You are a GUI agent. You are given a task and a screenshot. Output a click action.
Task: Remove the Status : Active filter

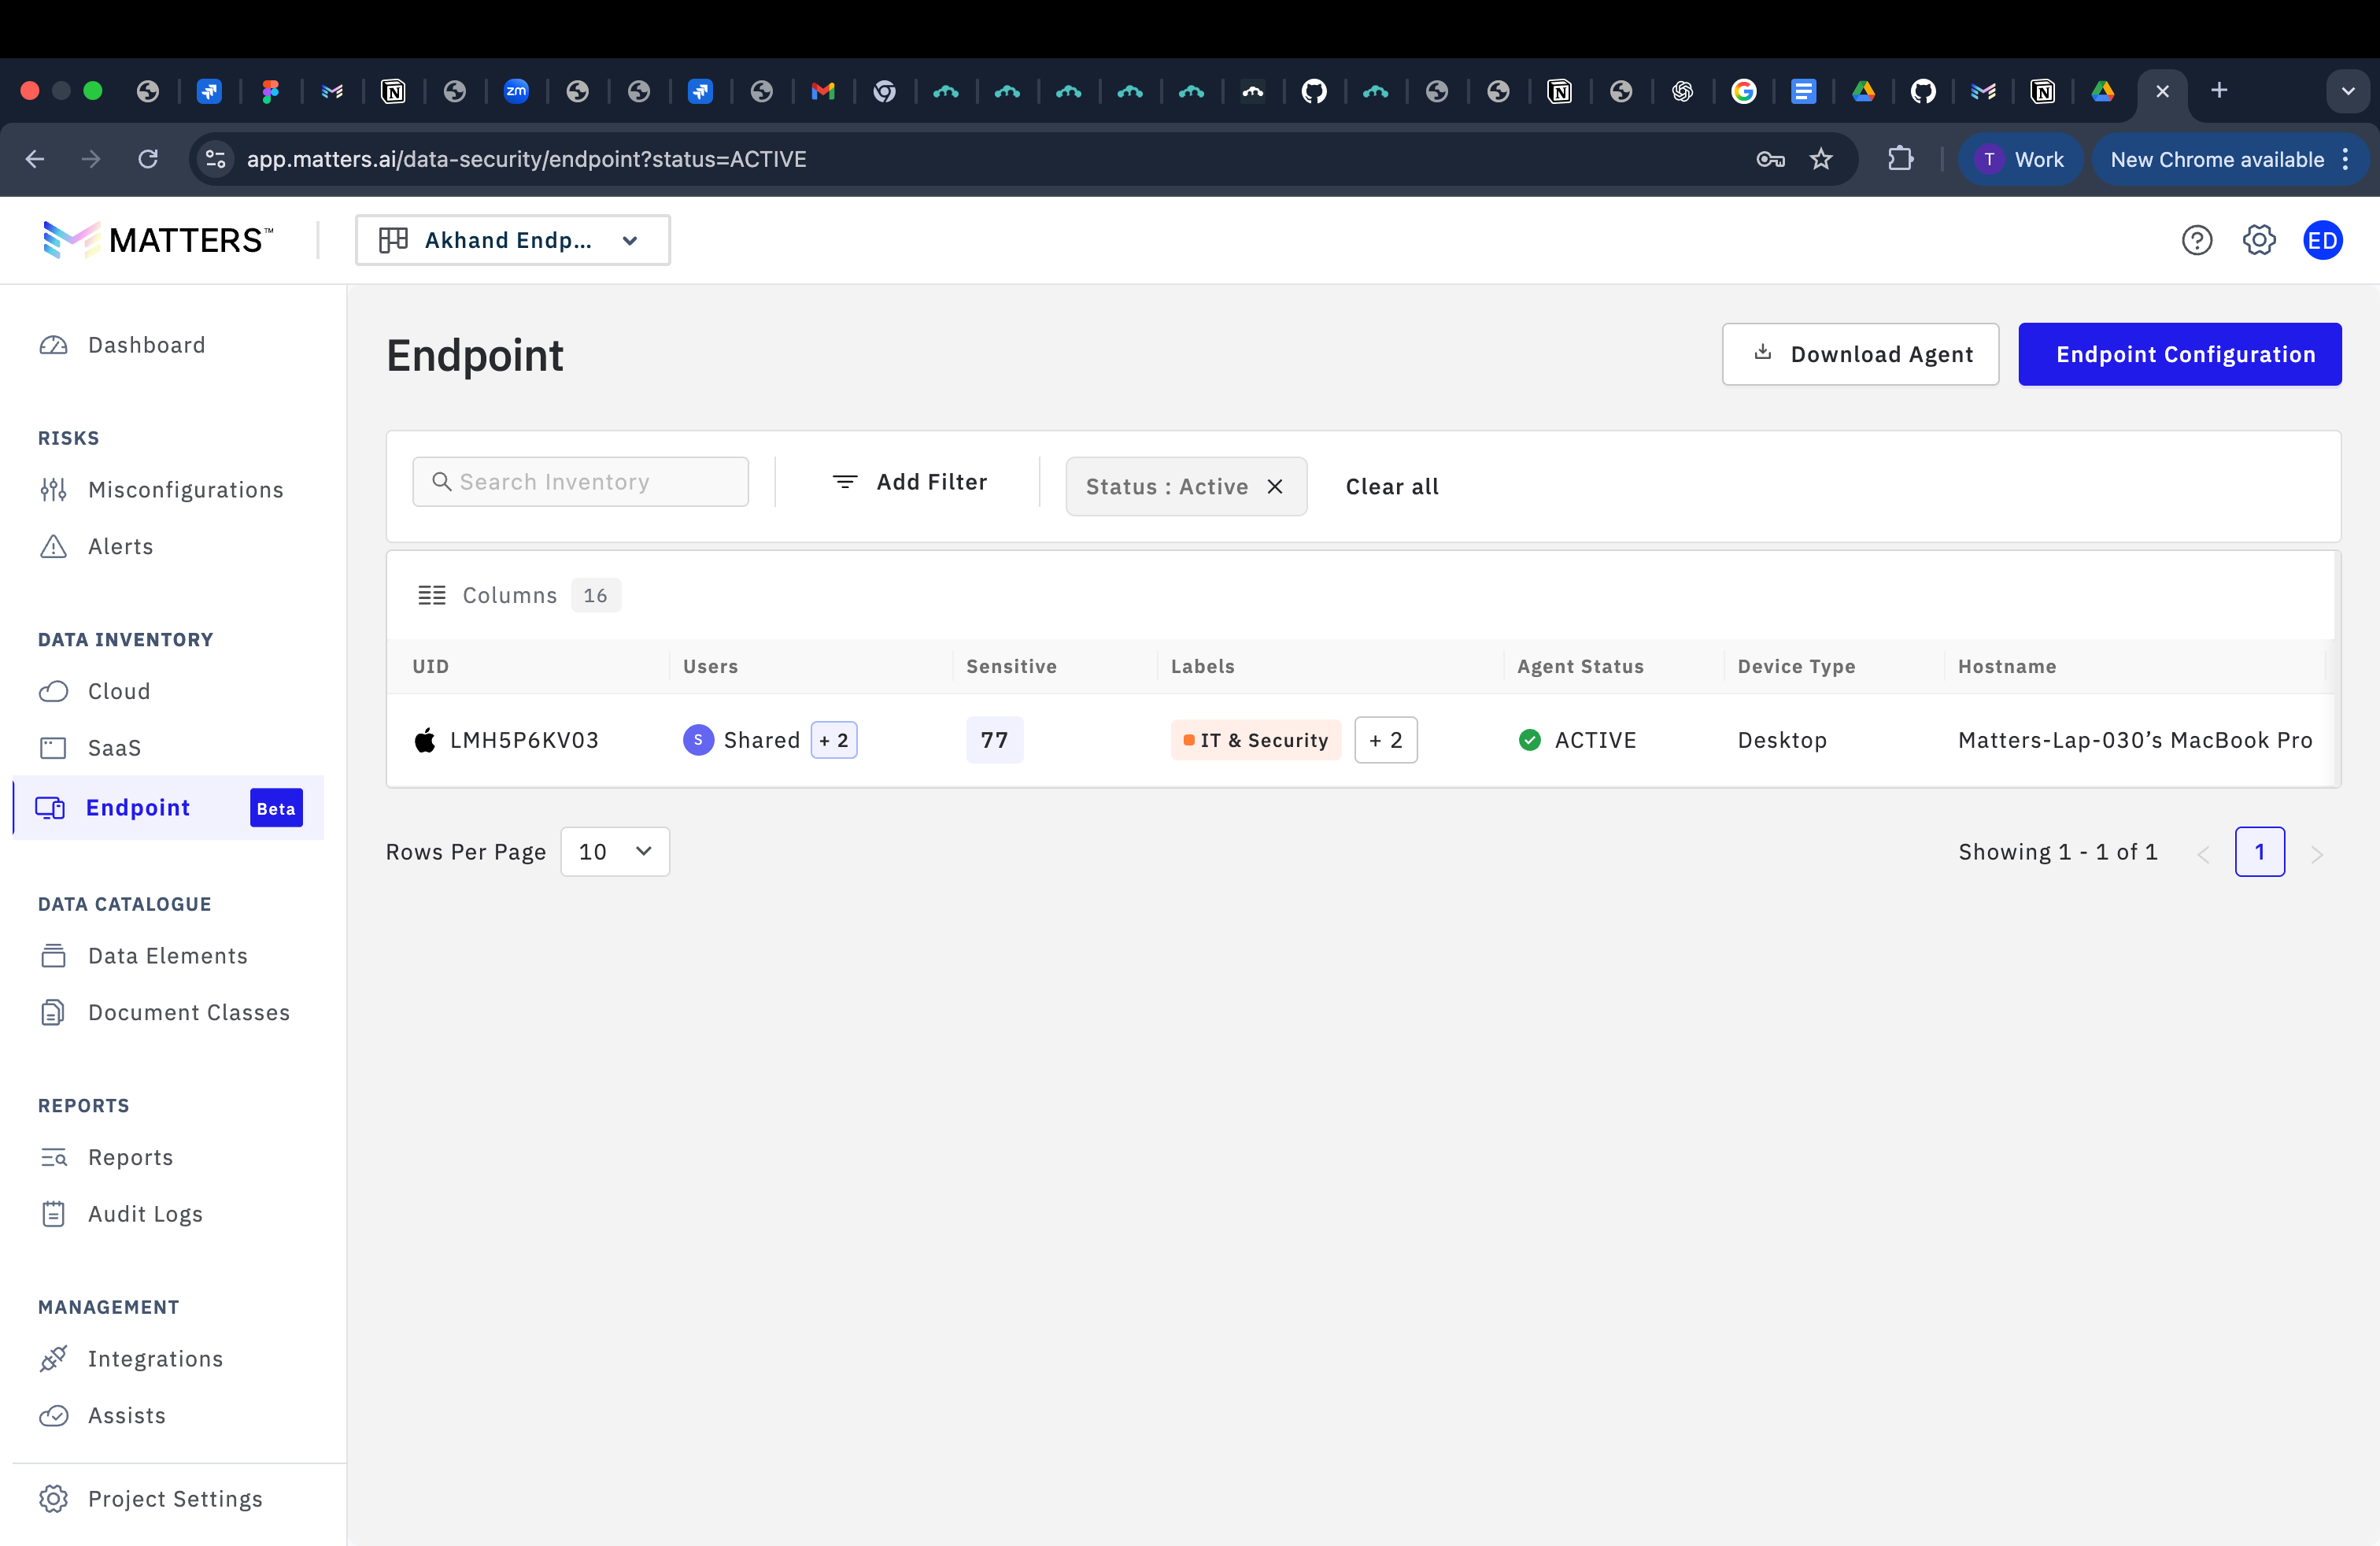tap(1275, 486)
